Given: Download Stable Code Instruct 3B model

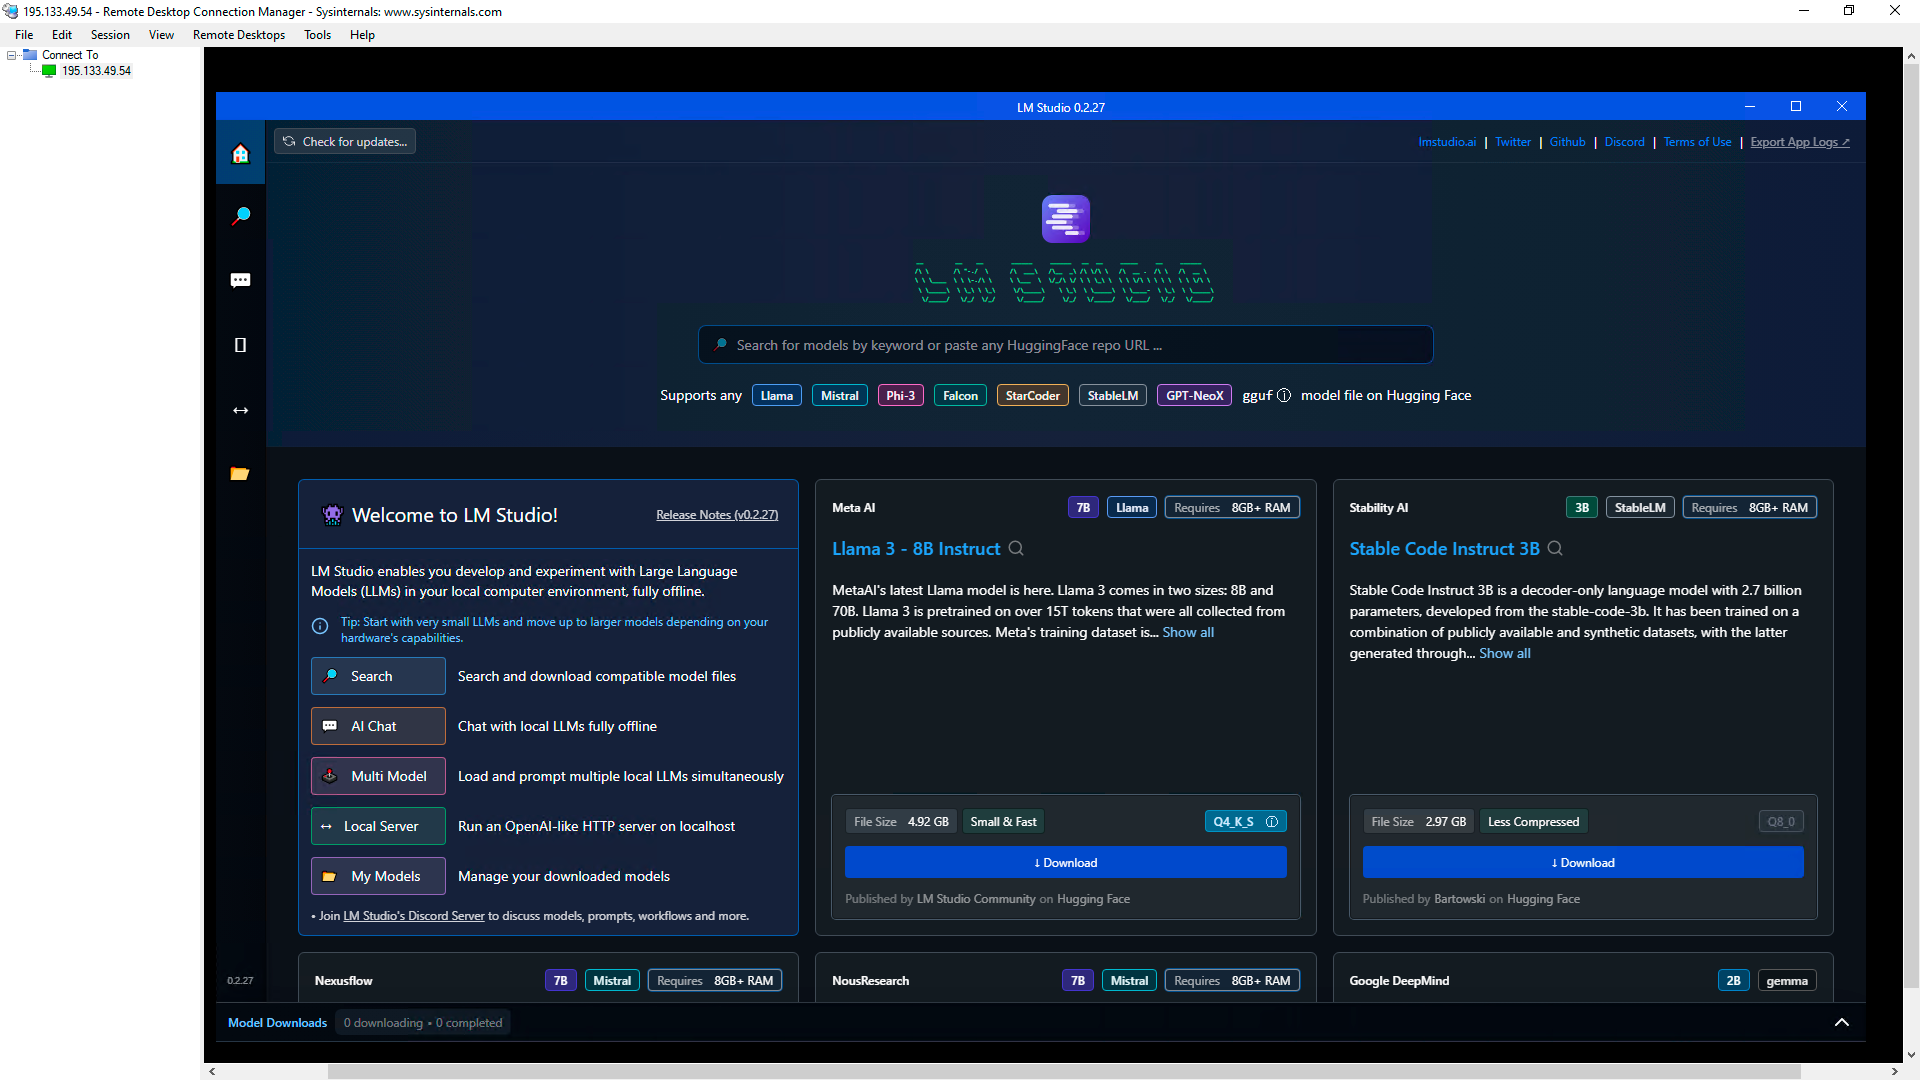Looking at the screenshot, I should coord(1582,862).
